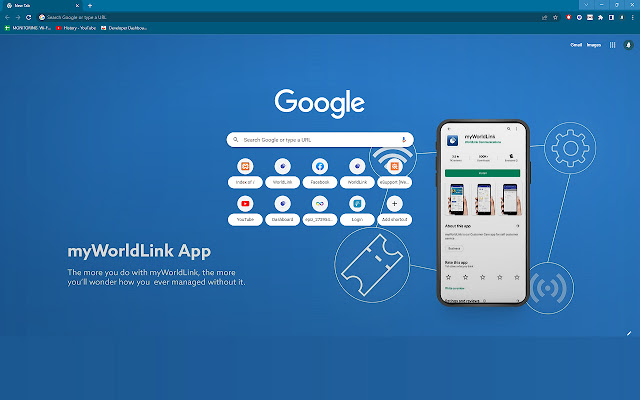Open the YouTube shortcut
The width and height of the screenshot is (640, 400).
245,211
